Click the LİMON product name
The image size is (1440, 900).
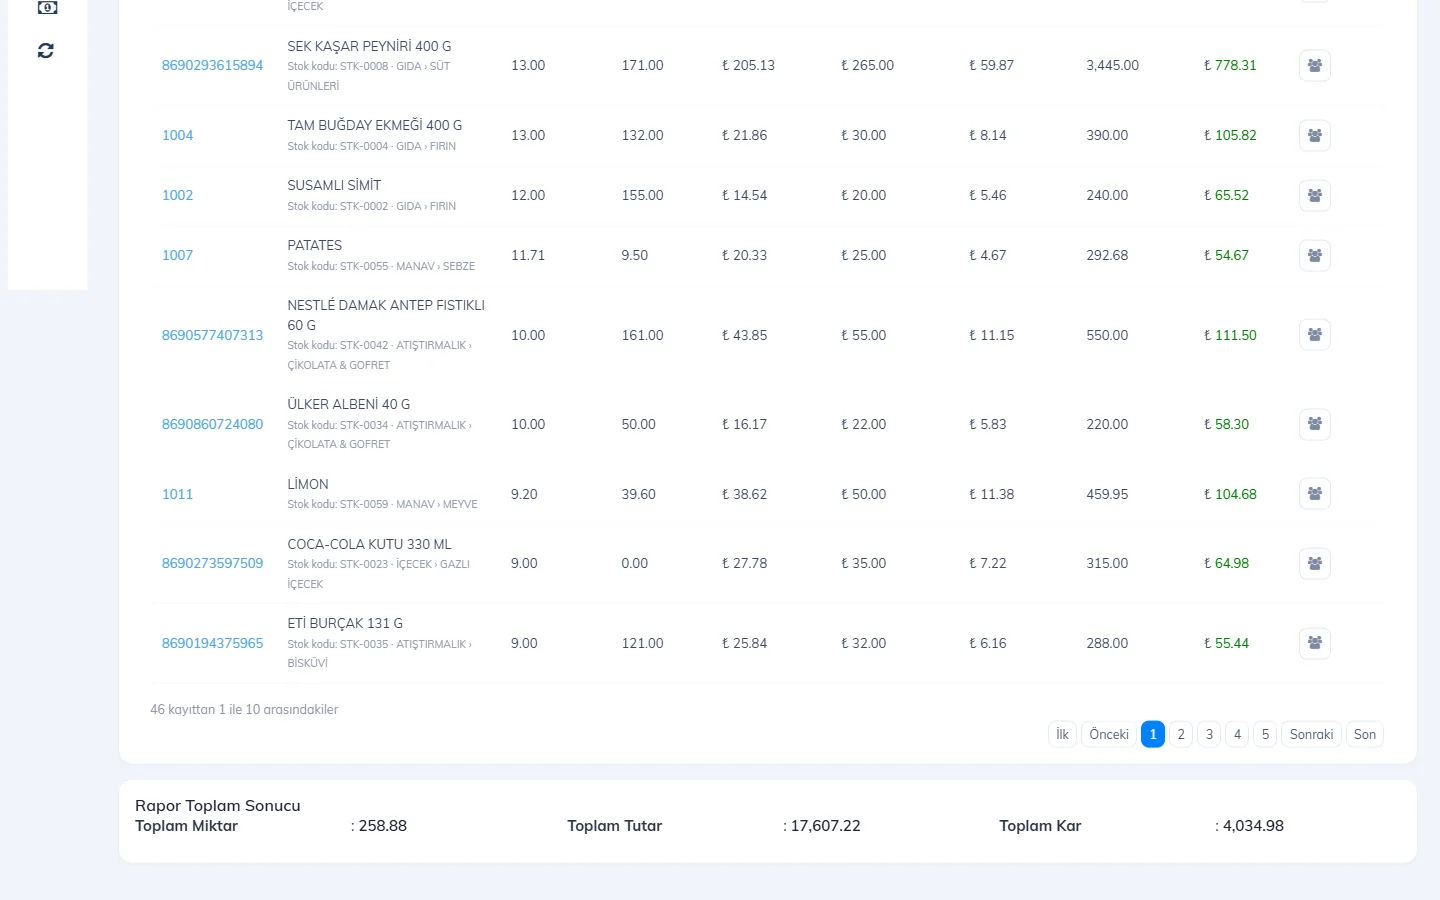(307, 484)
